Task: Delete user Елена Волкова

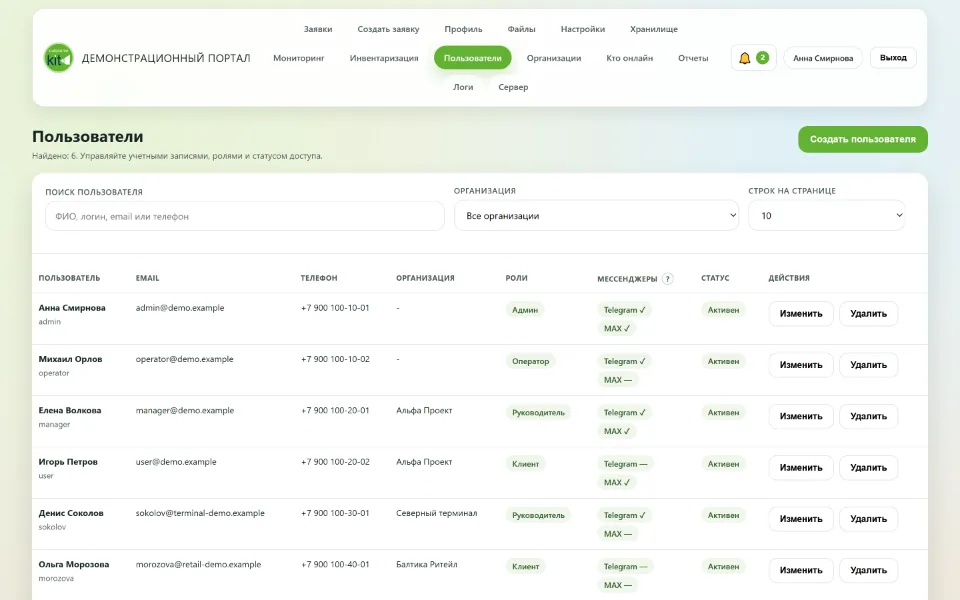Action: tap(868, 416)
